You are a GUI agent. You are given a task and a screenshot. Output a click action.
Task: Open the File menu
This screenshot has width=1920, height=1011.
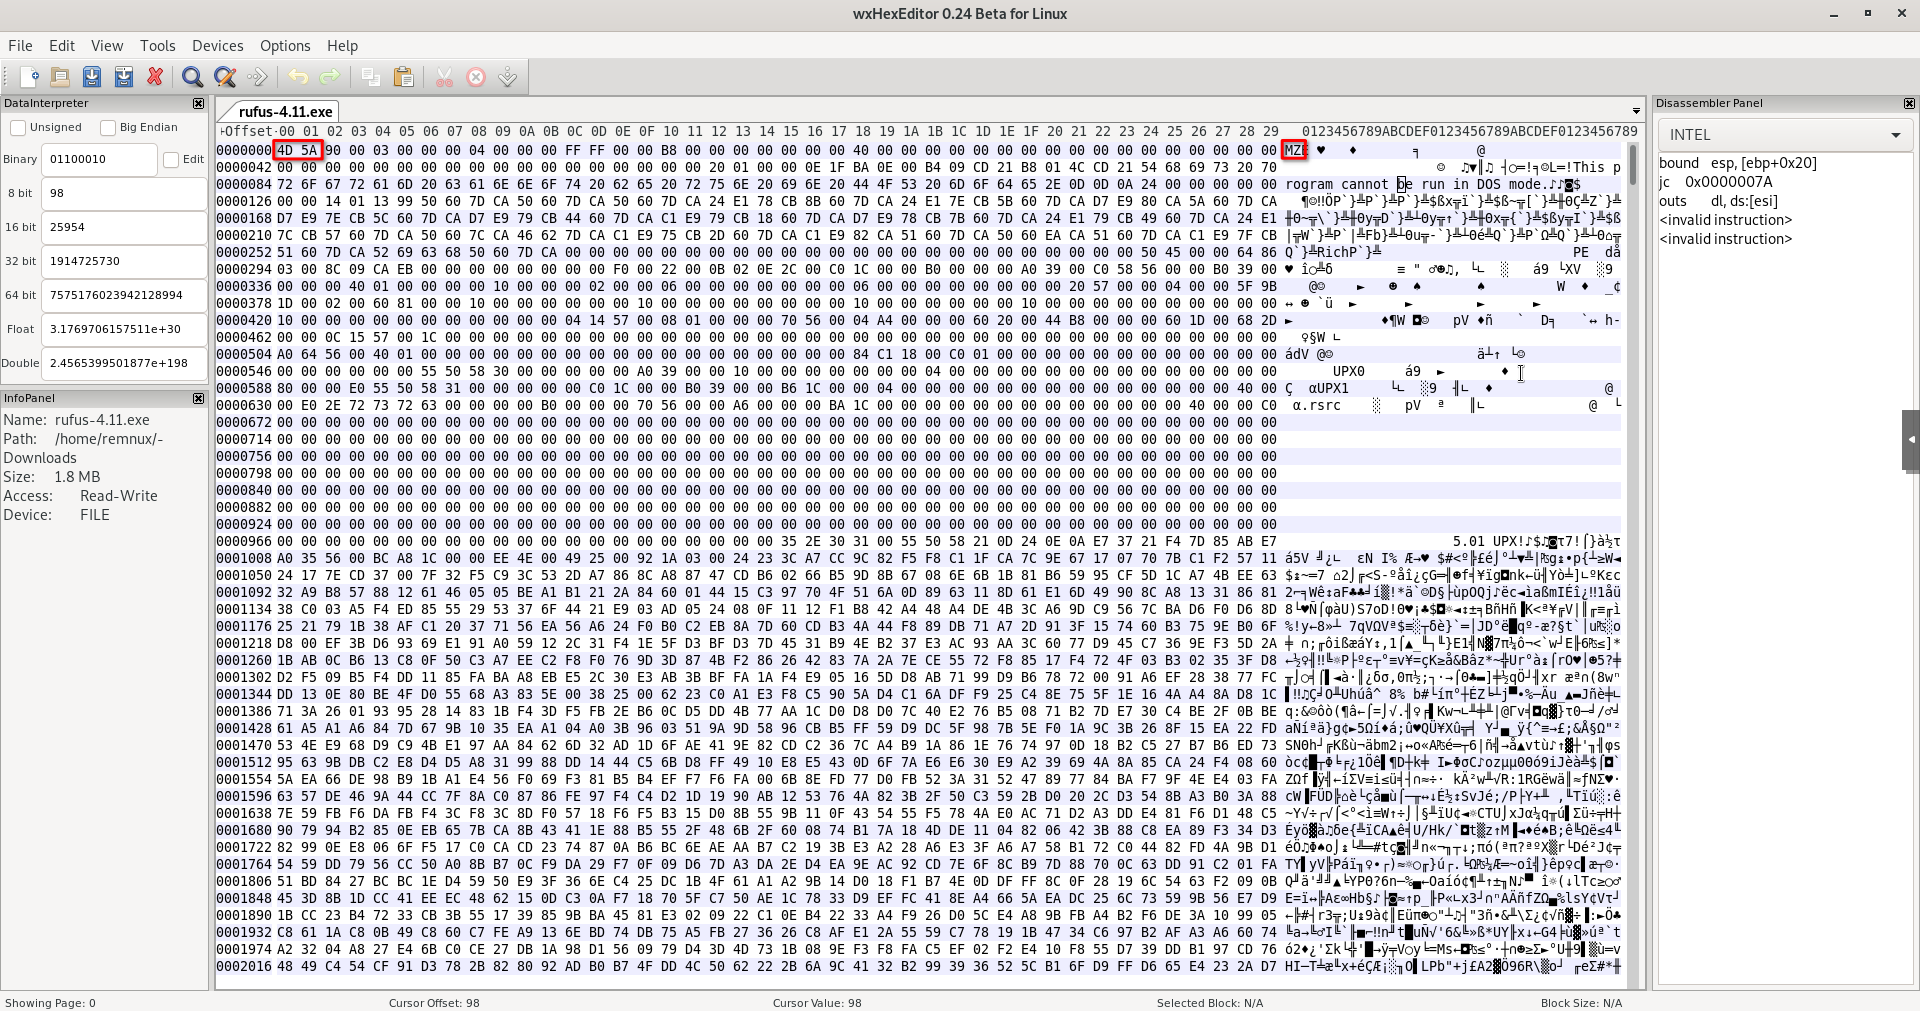(20, 46)
